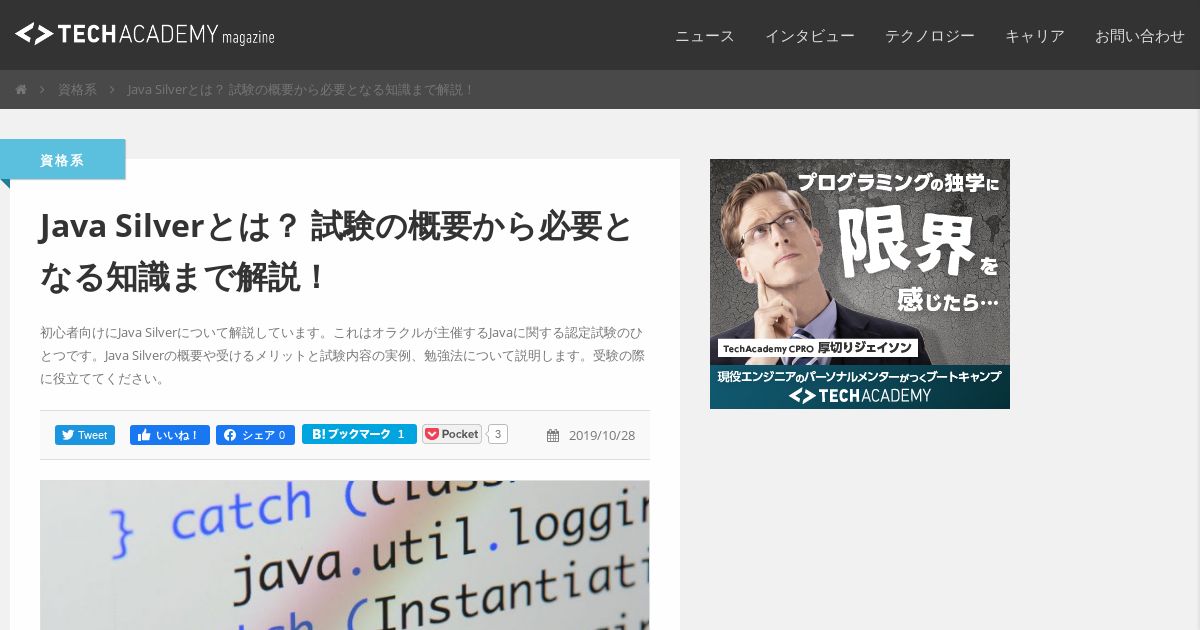Click the calendar icon beside 2019/10/28

[x=553, y=435]
